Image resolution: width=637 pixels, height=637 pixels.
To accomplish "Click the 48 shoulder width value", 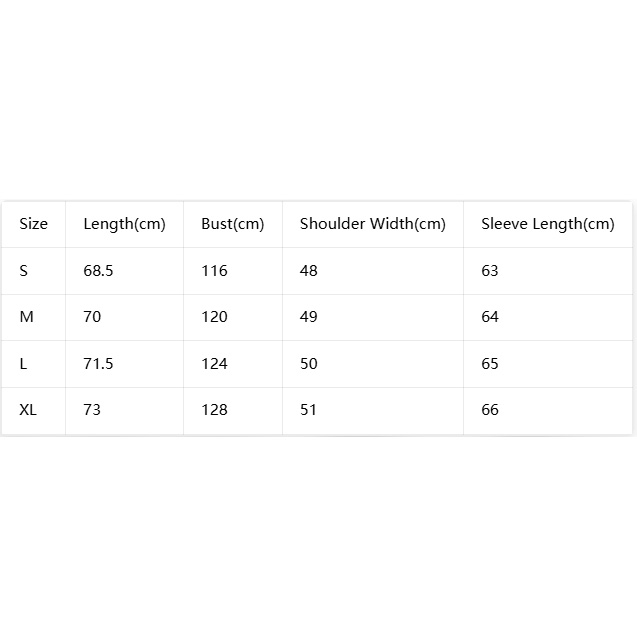I will point(309,271).
